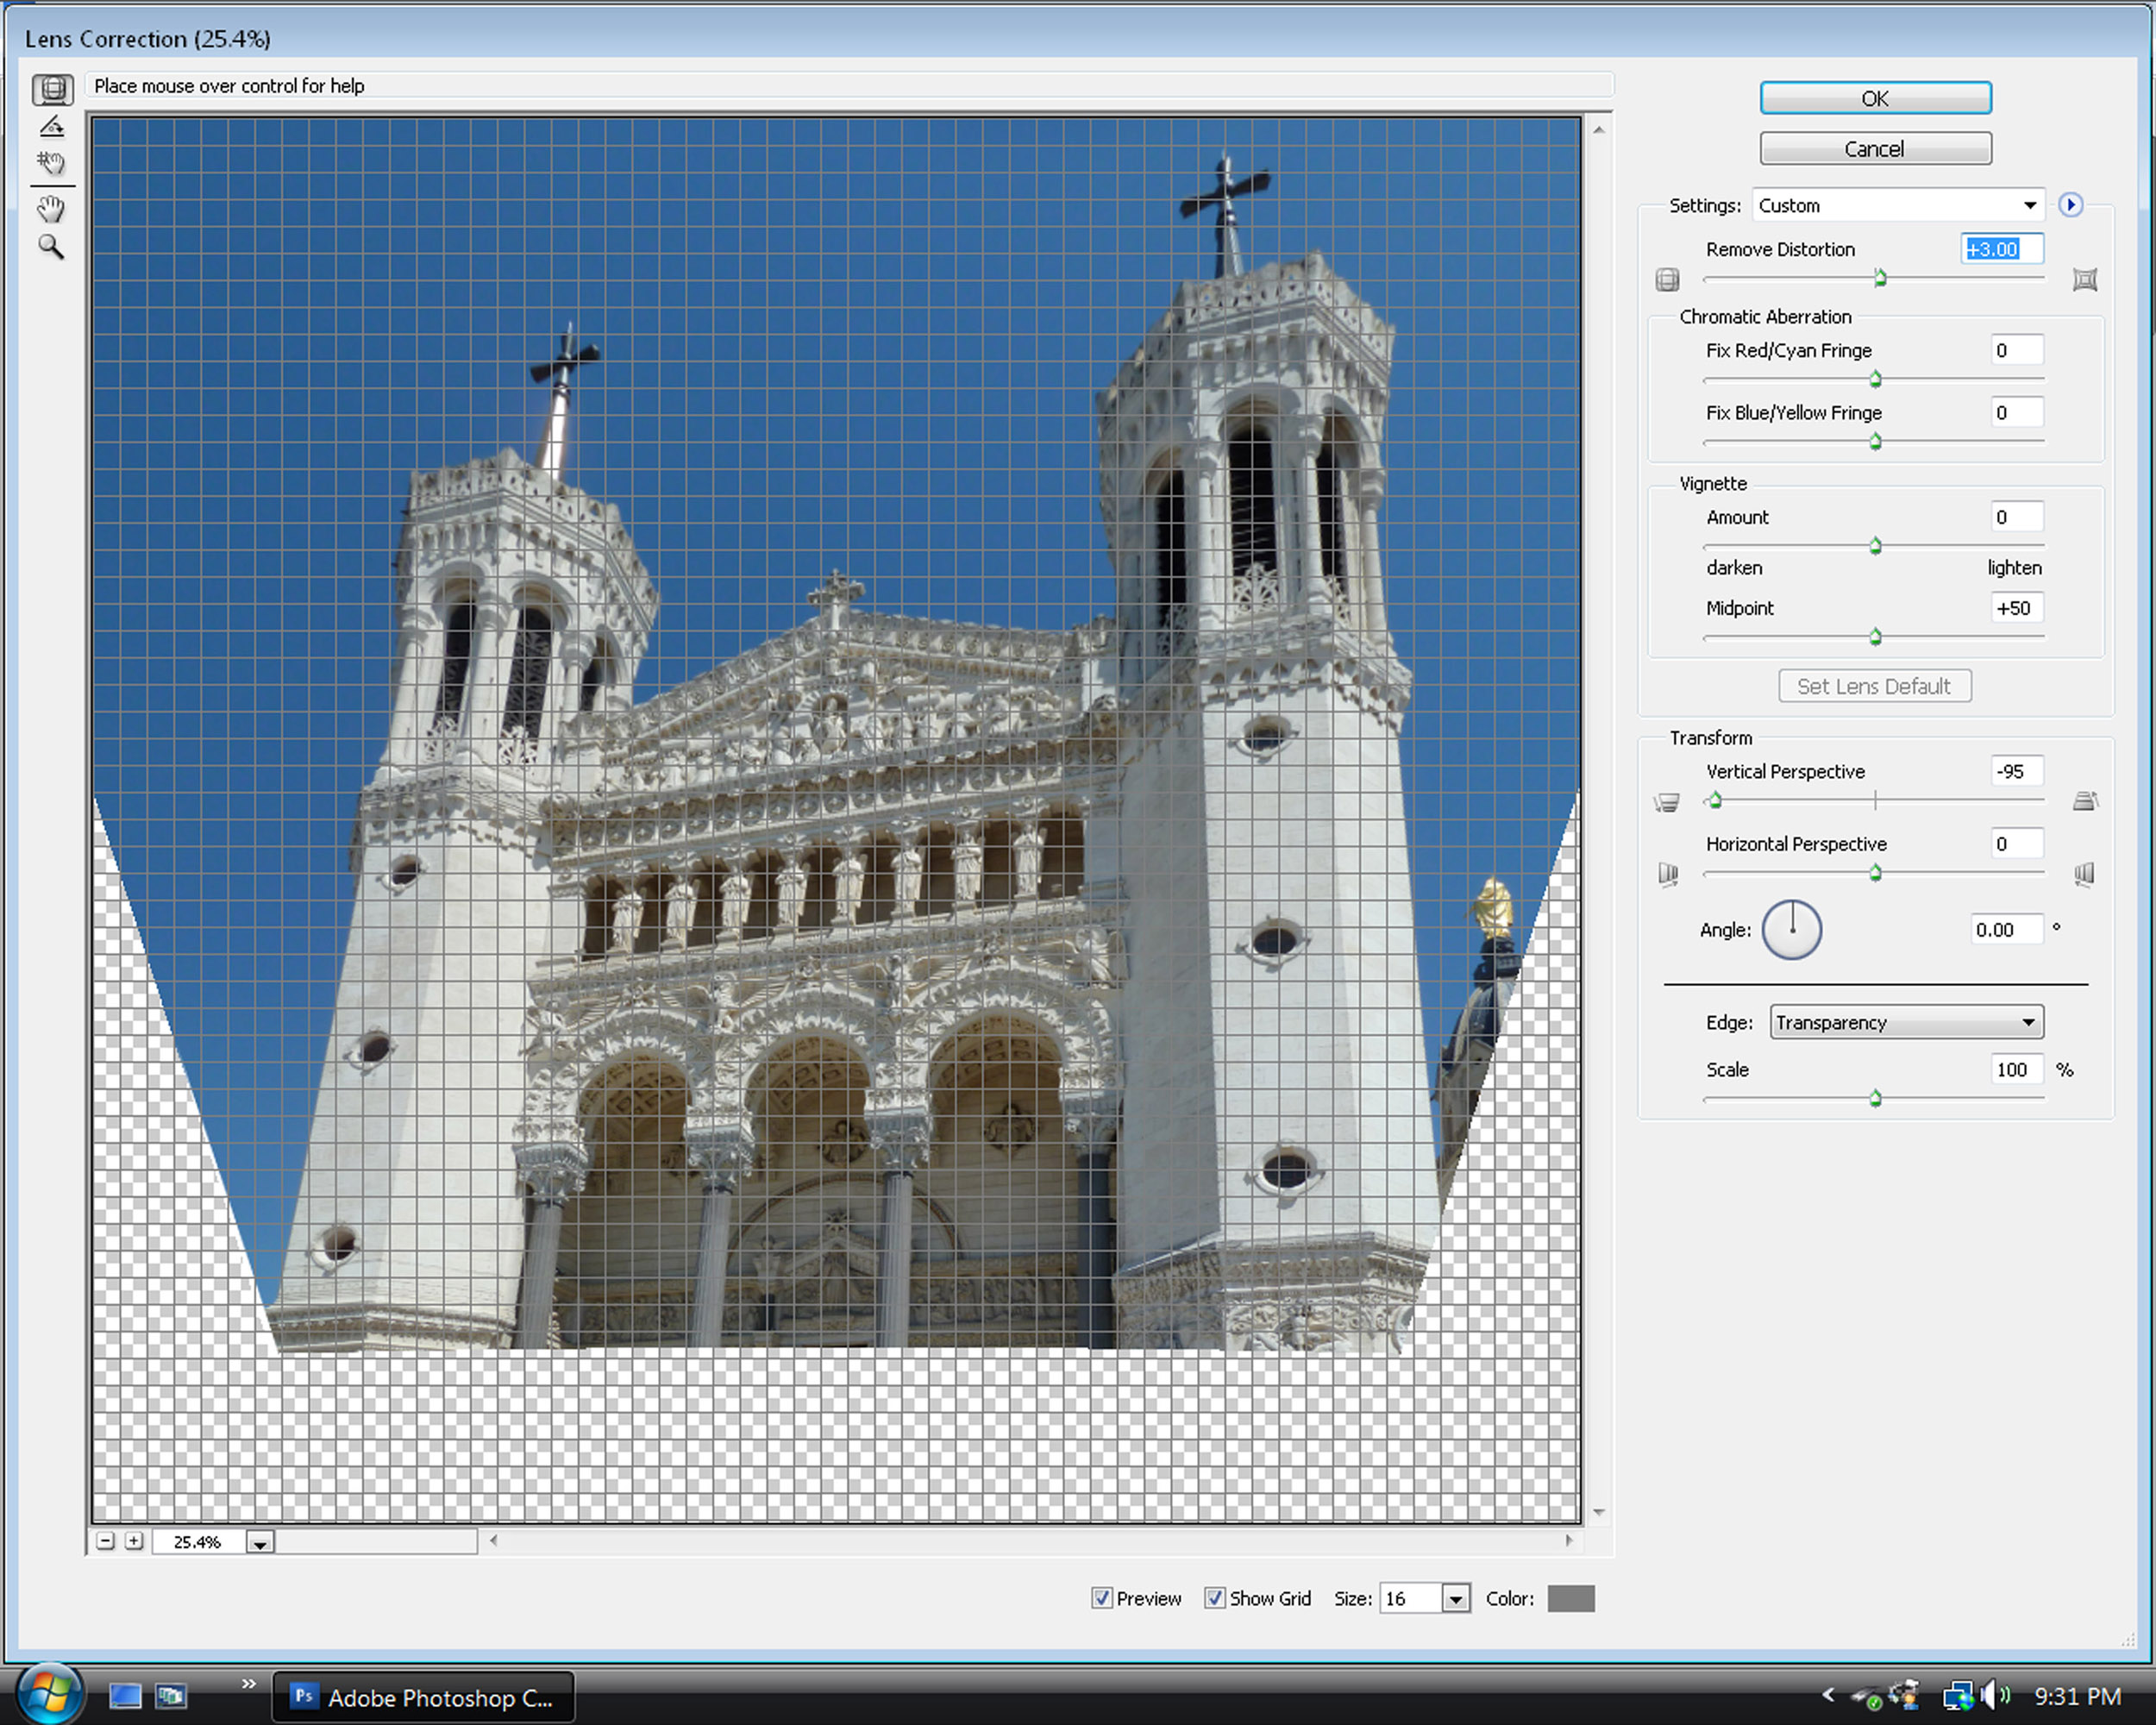The width and height of the screenshot is (2156, 1725).
Task: Click the grid Color swatch
Action: [1570, 1598]
